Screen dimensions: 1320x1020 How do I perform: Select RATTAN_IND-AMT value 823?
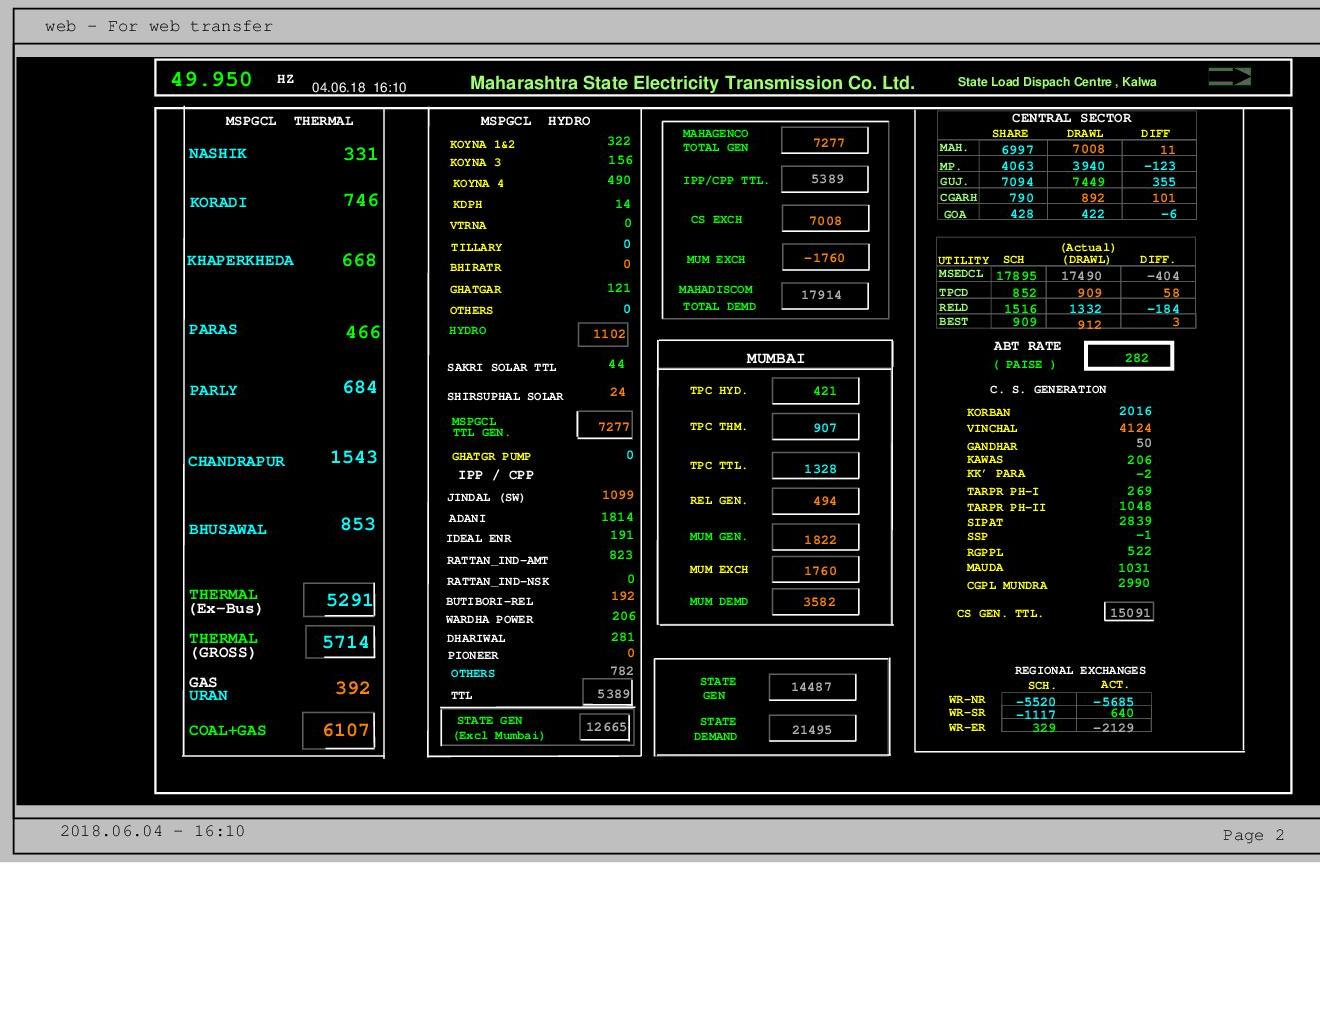tap(621, 555)
